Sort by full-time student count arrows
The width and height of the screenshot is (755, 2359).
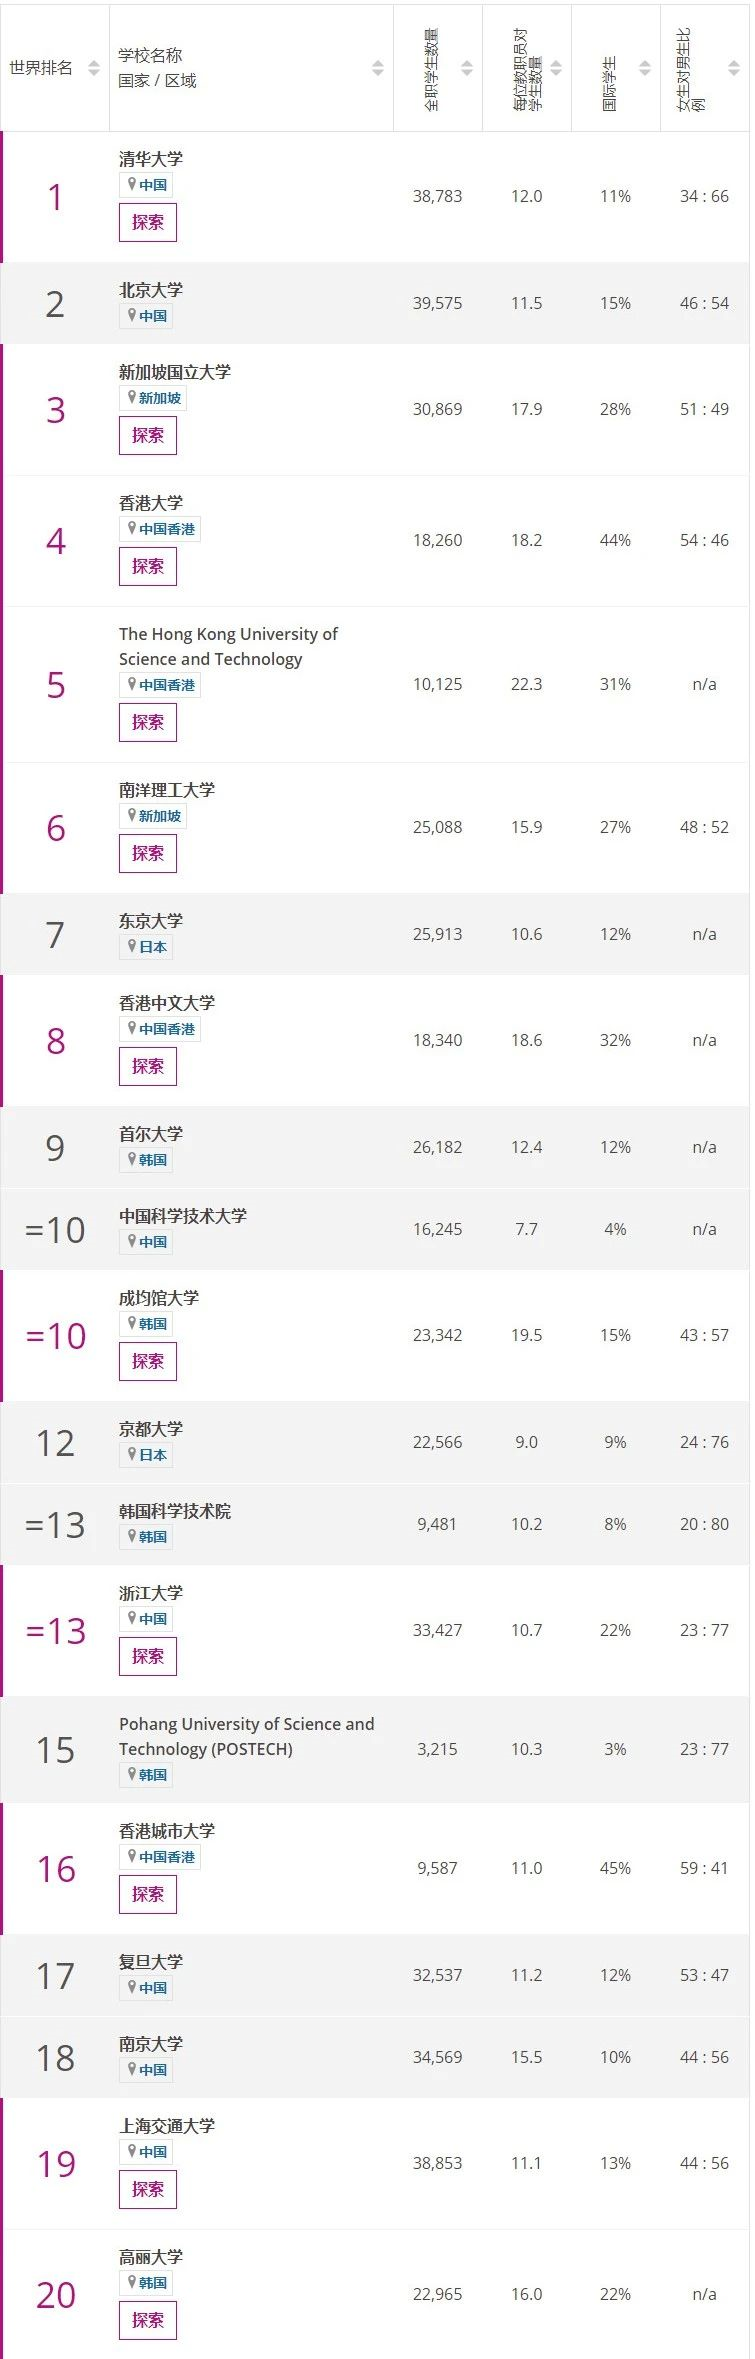point(467,68)
